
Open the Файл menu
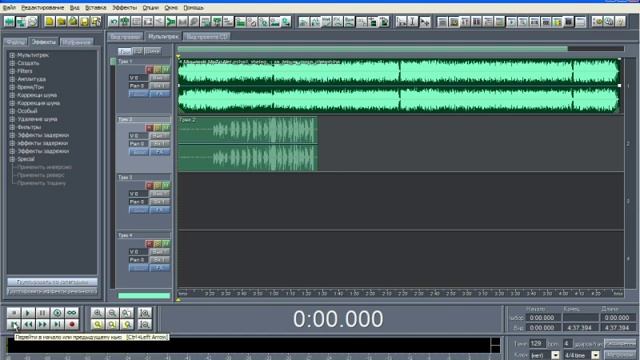9,8
